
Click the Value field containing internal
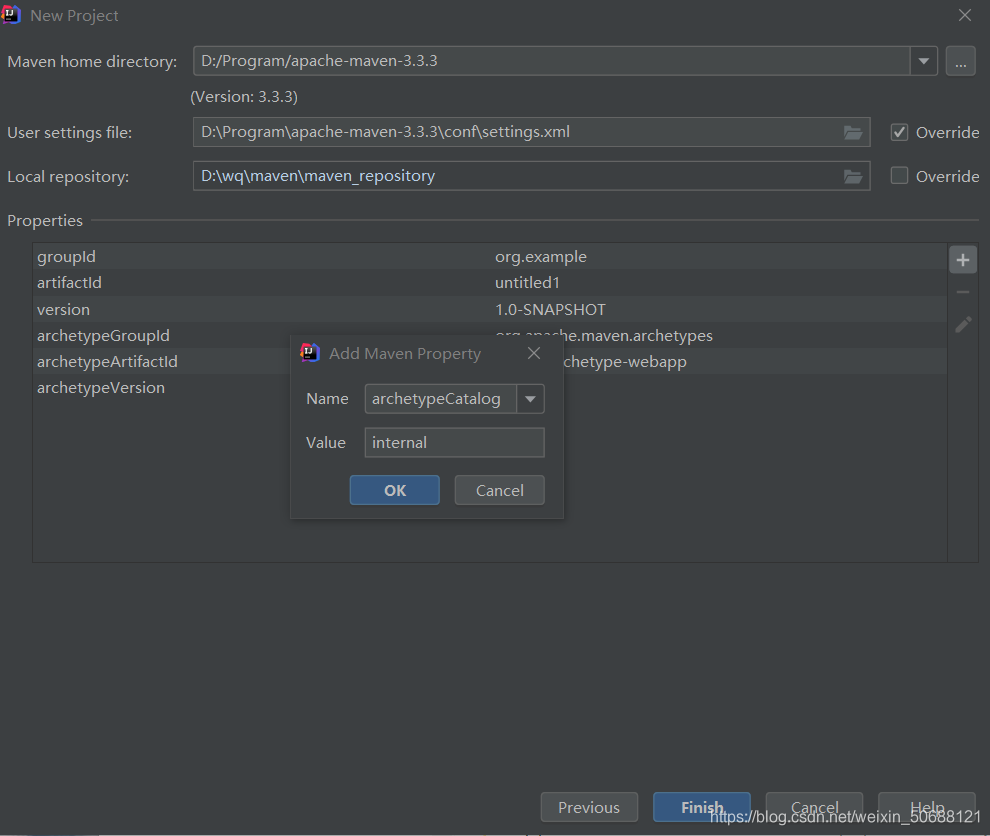point(455,443)
